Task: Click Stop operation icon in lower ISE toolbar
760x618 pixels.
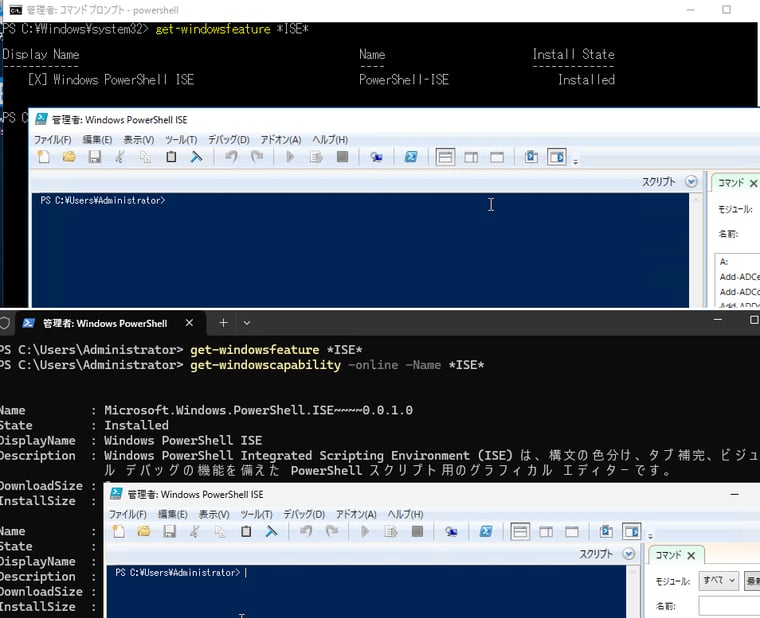Action: [x=417, y=532]
